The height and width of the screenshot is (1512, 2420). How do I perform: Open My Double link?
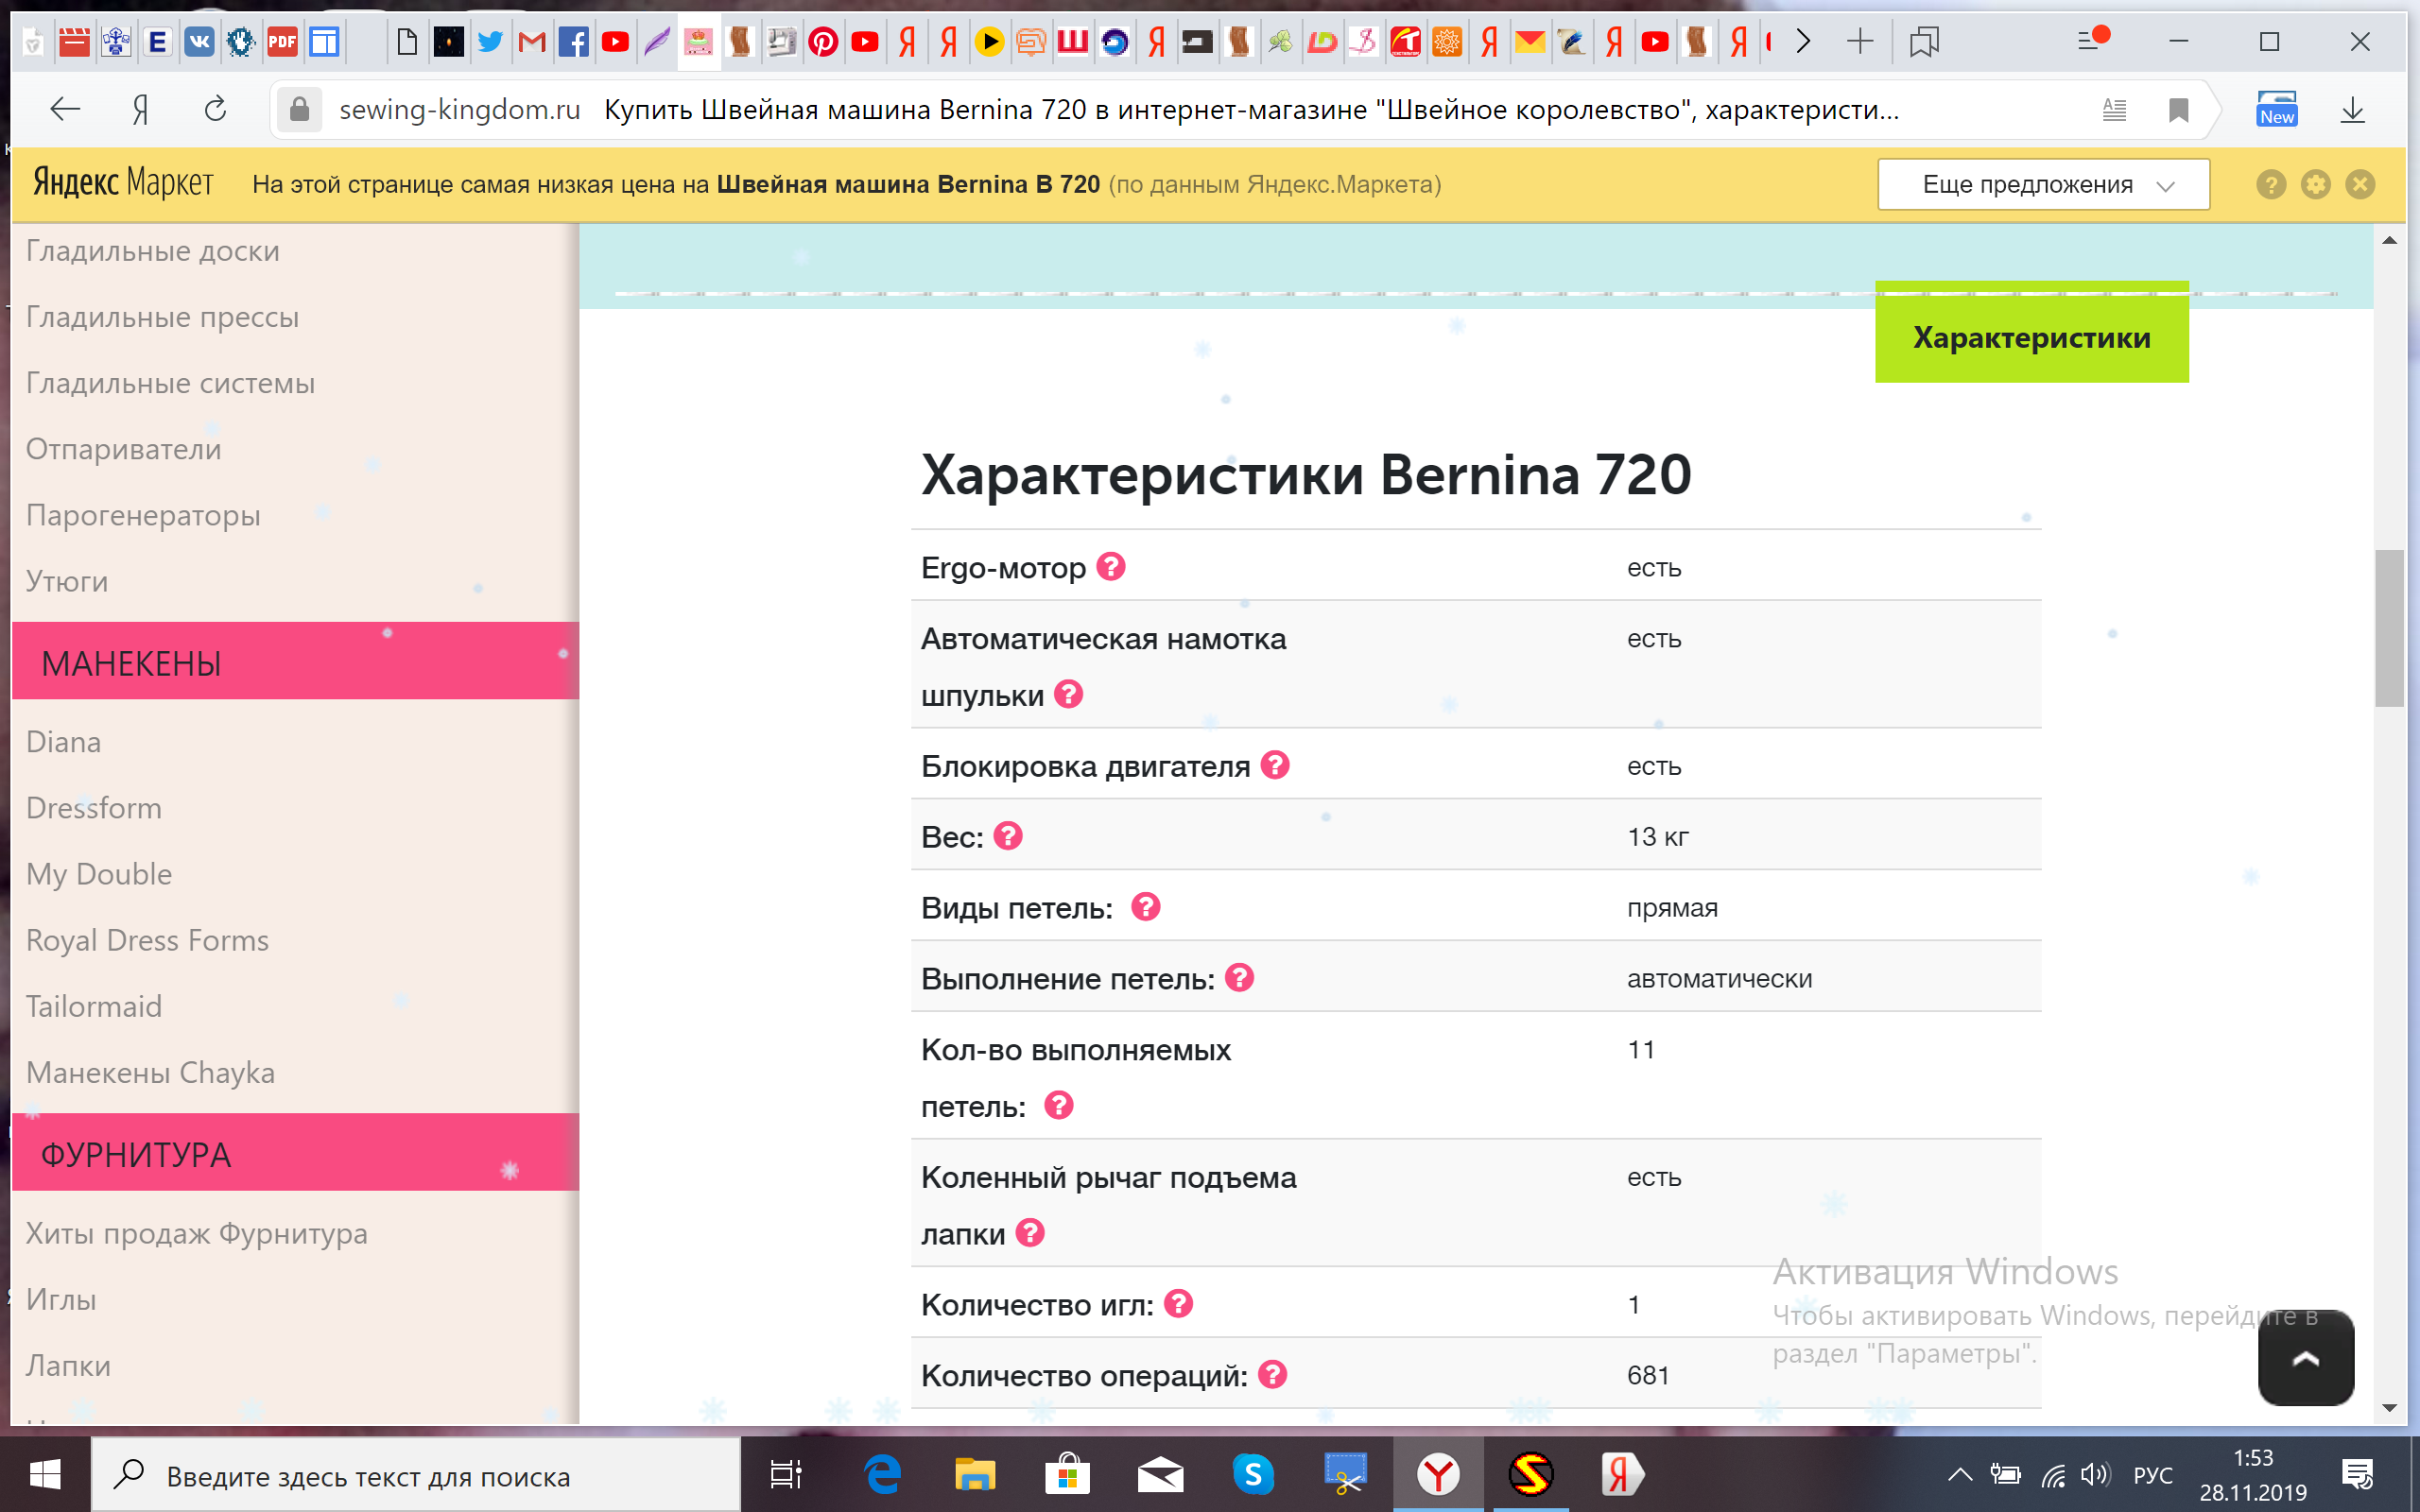(x=99, y=874)
